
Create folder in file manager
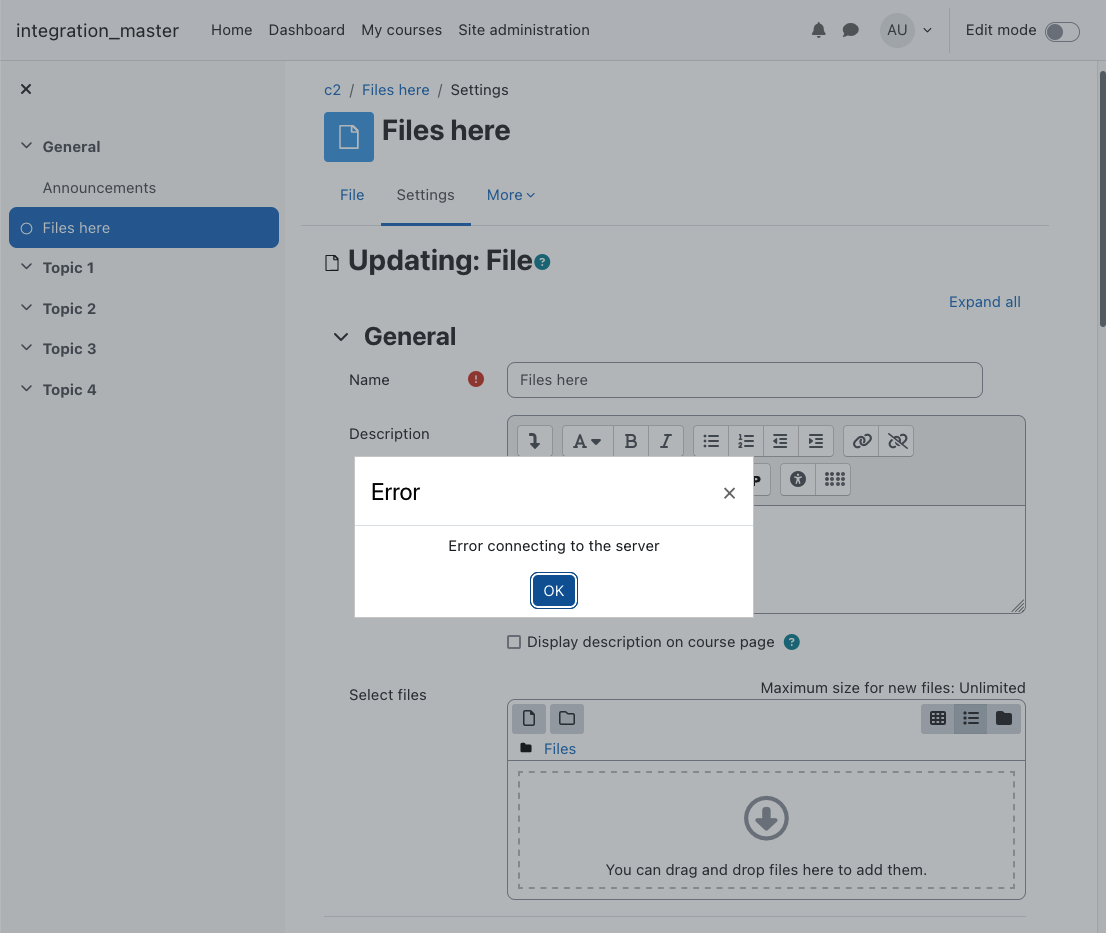pyautogui.click(x=566, y=719)
